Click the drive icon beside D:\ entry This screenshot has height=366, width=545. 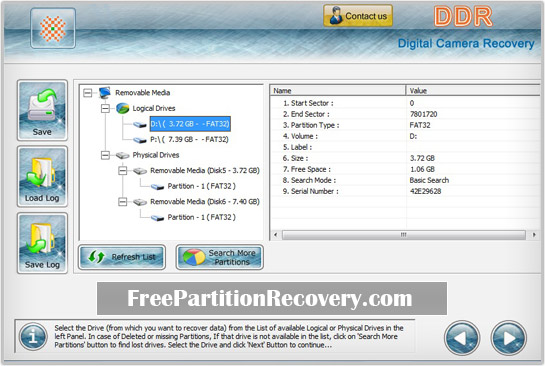point(140,124)
